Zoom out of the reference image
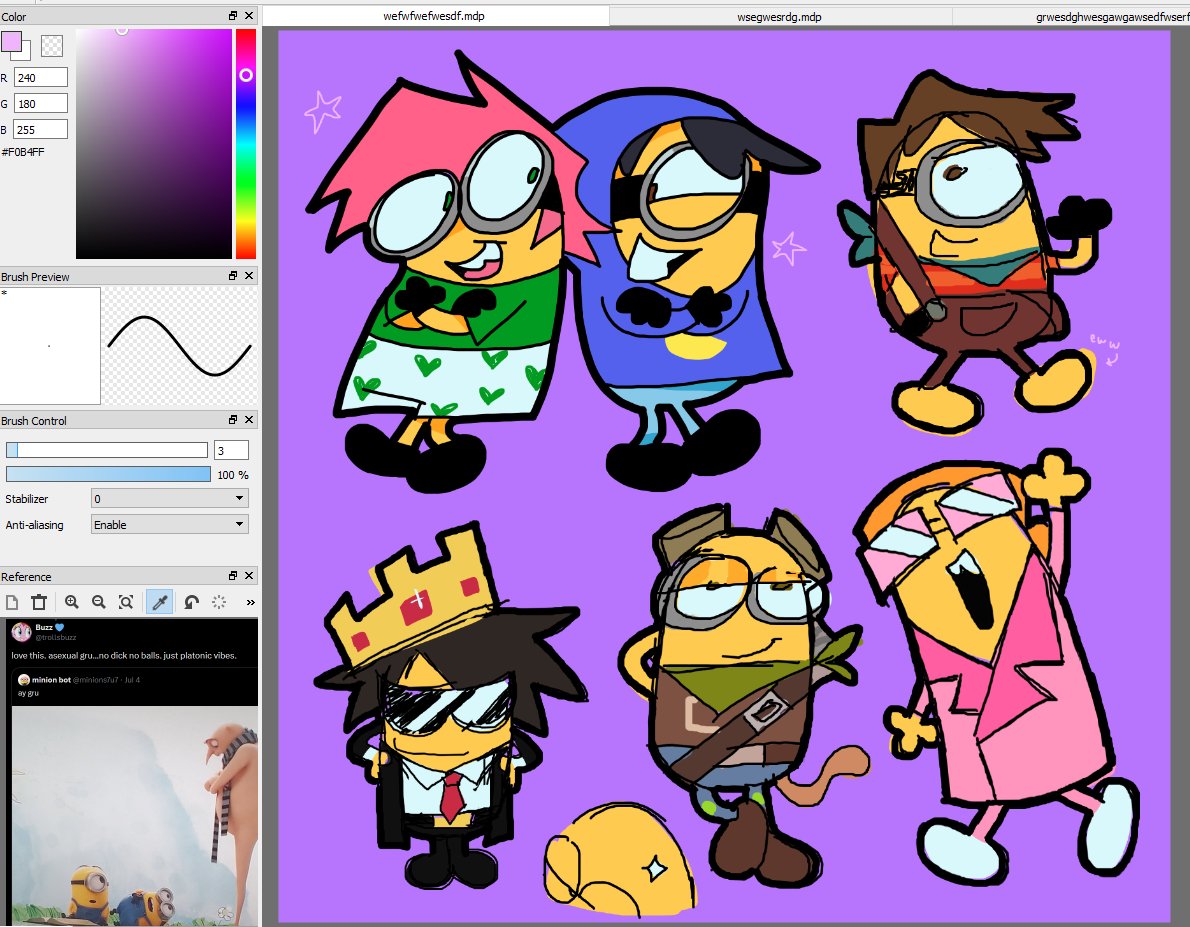 [x=99, y=602]
